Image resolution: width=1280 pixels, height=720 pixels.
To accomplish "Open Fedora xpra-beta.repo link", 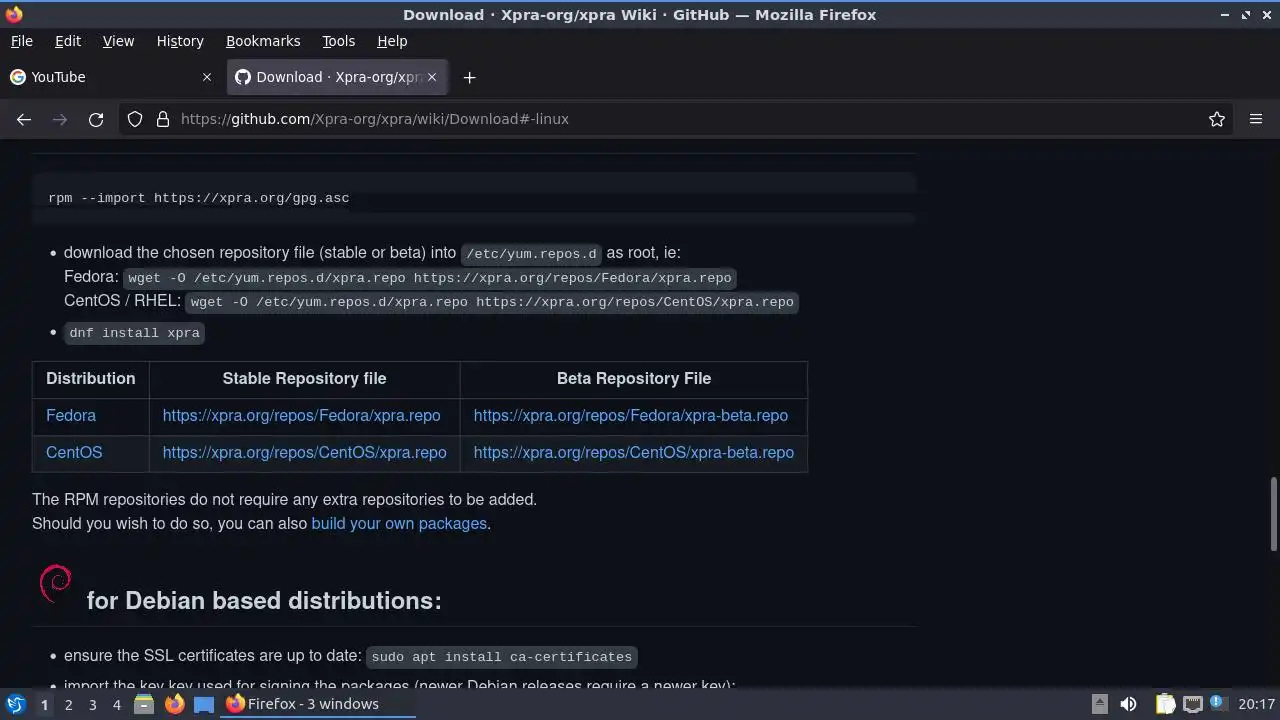I will pyautogui.click(x=631, y=416).
